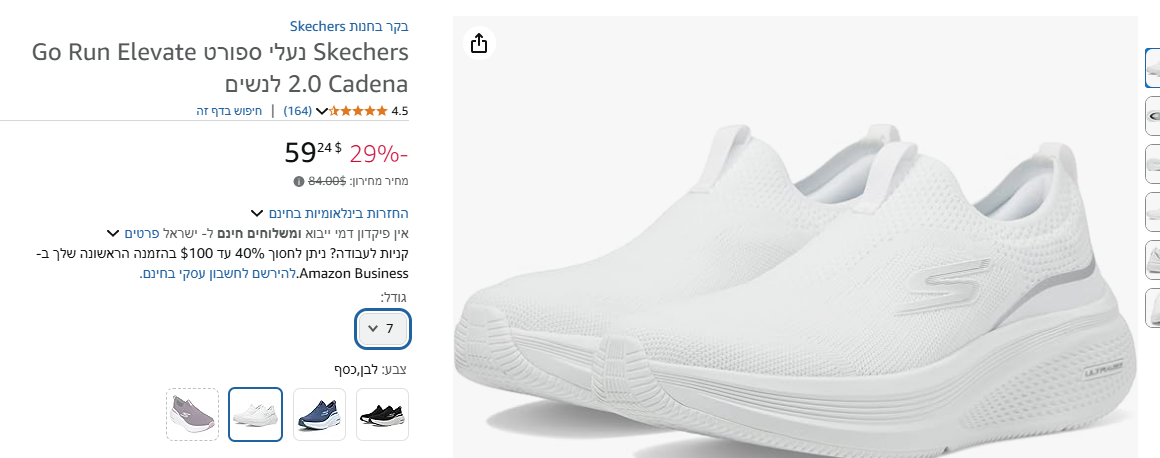The image size is (1160, 458).
Task: Click the share icon on product image
Action: [x=479, y=43]
